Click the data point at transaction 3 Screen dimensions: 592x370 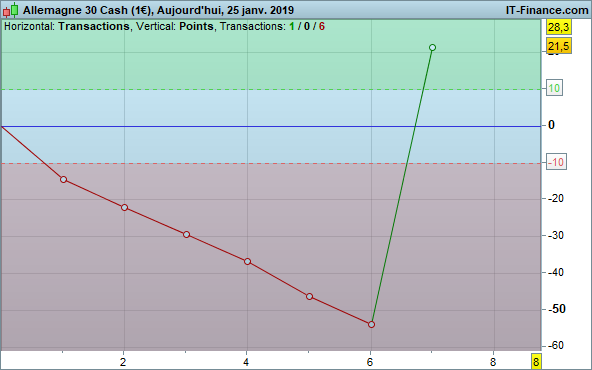[x=186, y=234]
